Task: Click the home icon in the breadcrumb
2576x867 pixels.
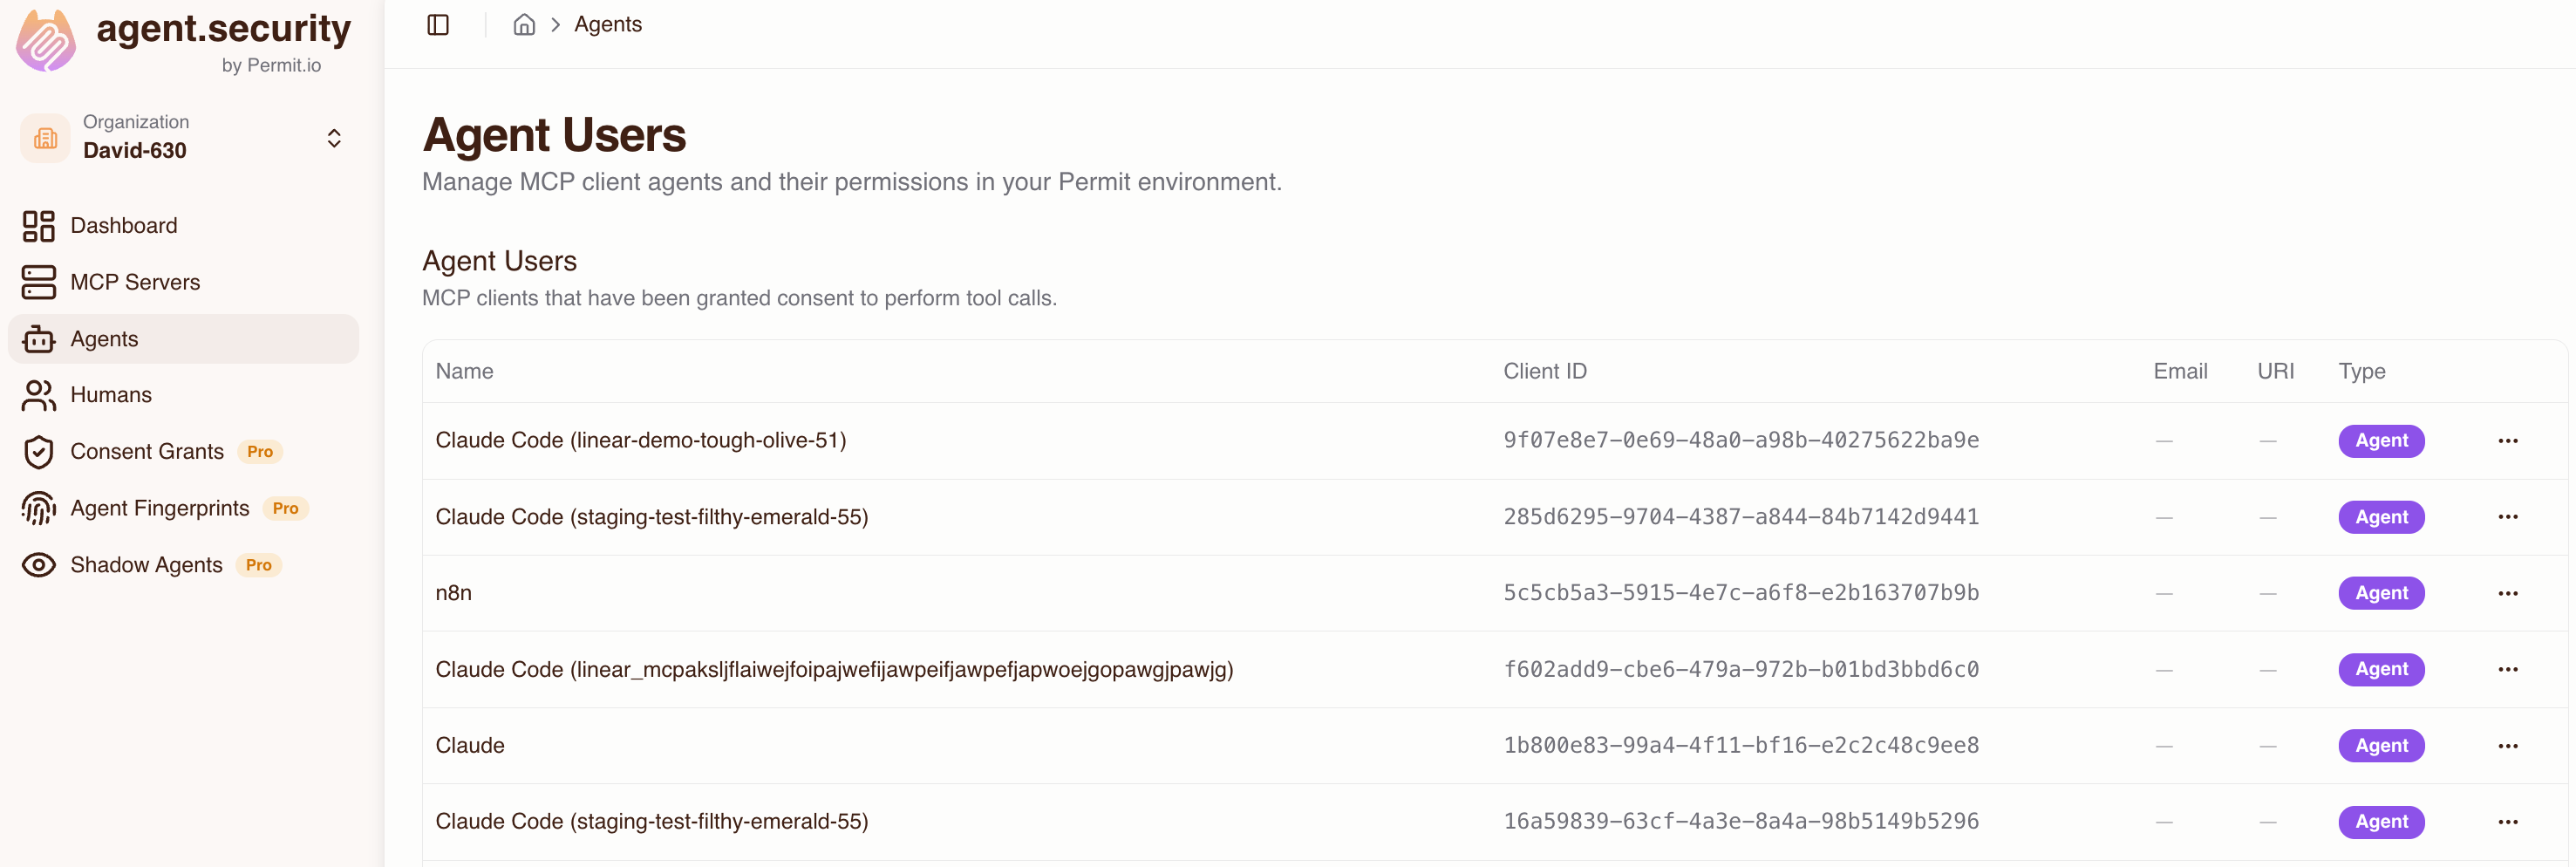Action: pos(523,24)
